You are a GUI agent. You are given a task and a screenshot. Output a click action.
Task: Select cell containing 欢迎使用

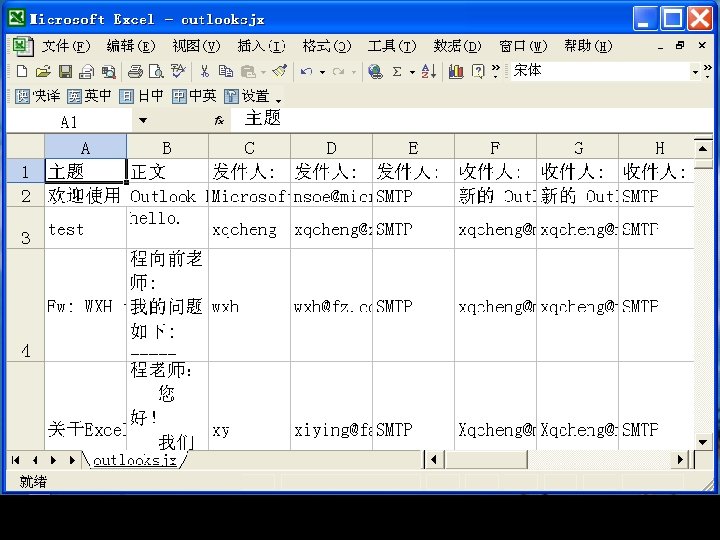point(85,196)
